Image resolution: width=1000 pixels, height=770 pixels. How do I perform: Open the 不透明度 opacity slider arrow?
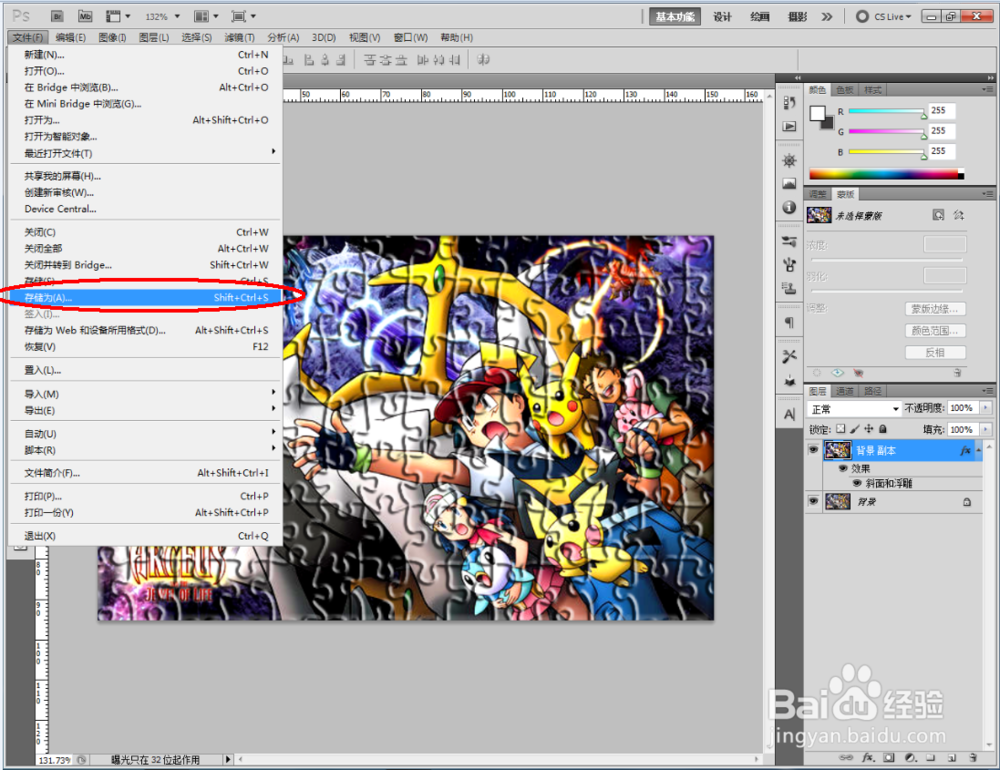tap(987, 408)
